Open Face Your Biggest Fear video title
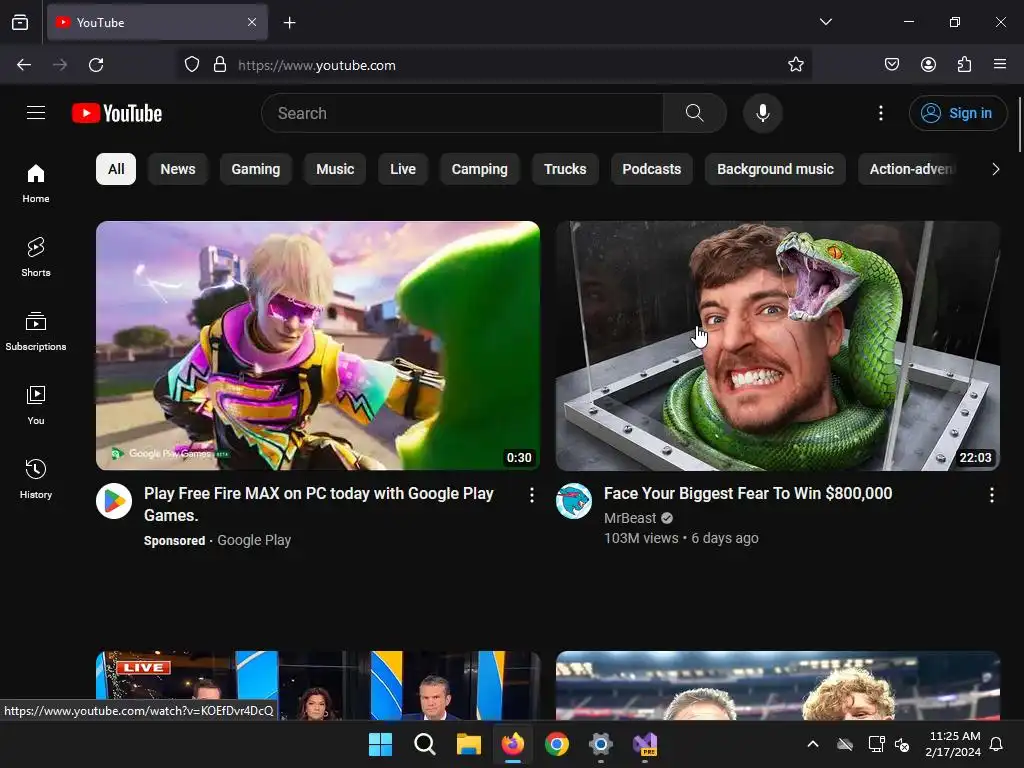This screenshot has height=768, width=1024. click(x=748, y=494)
